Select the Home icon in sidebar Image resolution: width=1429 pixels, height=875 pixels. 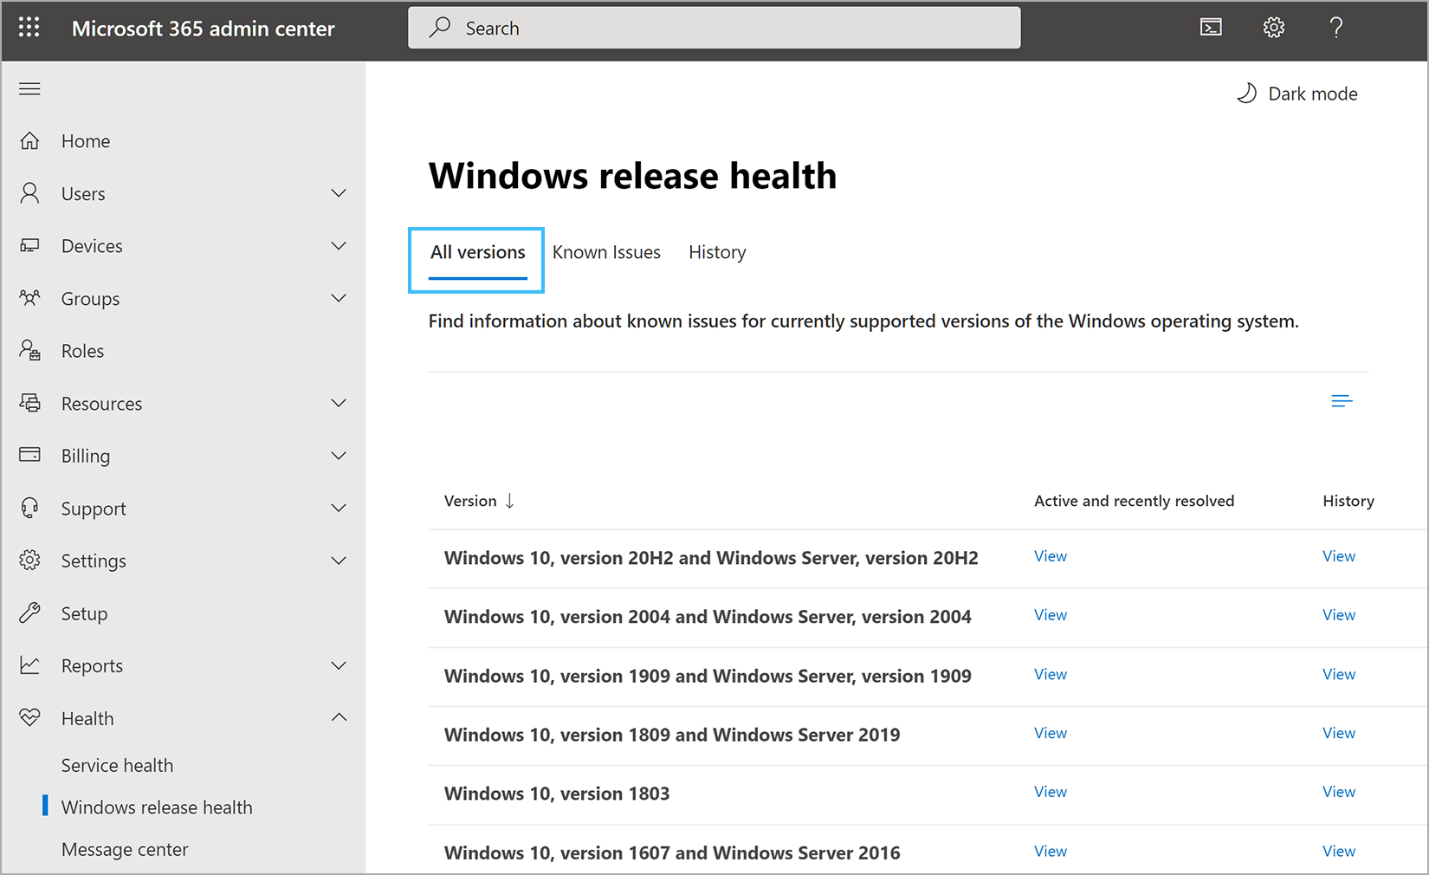30,140
